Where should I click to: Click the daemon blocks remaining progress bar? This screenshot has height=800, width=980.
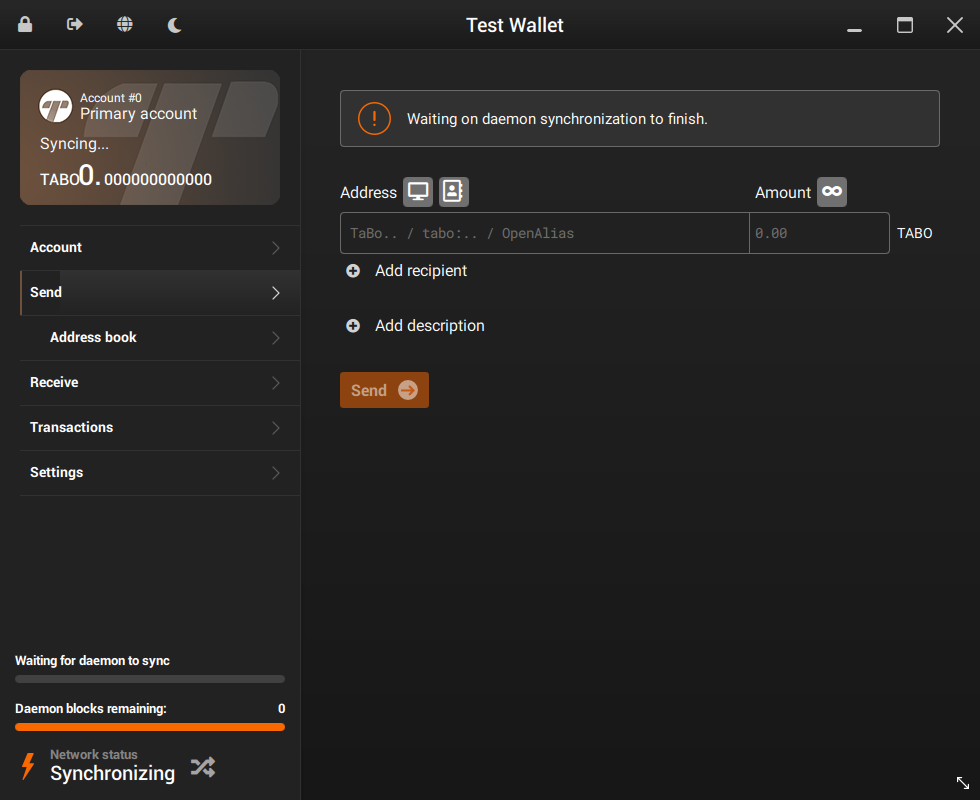[150, 727]
